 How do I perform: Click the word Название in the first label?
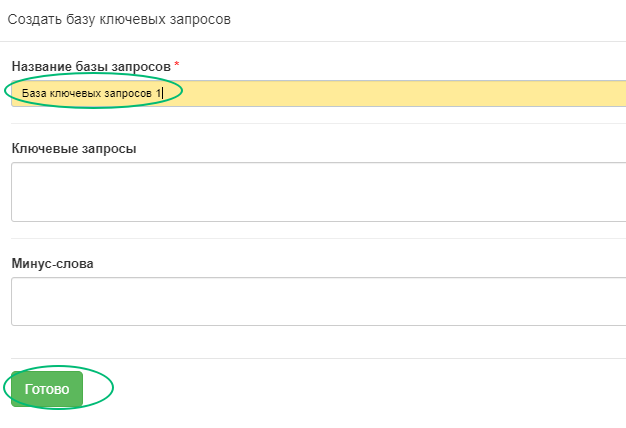pyautogui.click(x=42, y=66)
